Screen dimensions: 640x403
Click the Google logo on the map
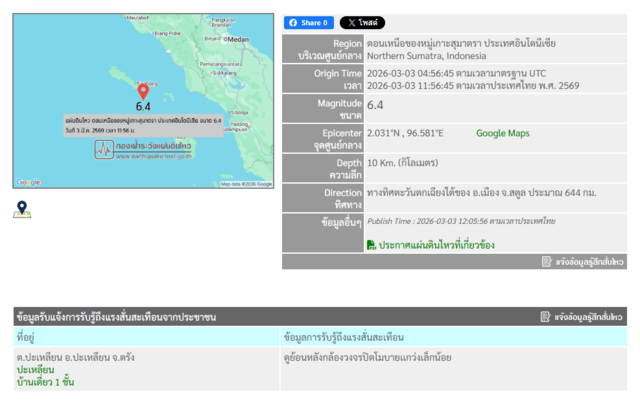coord(28,183)
